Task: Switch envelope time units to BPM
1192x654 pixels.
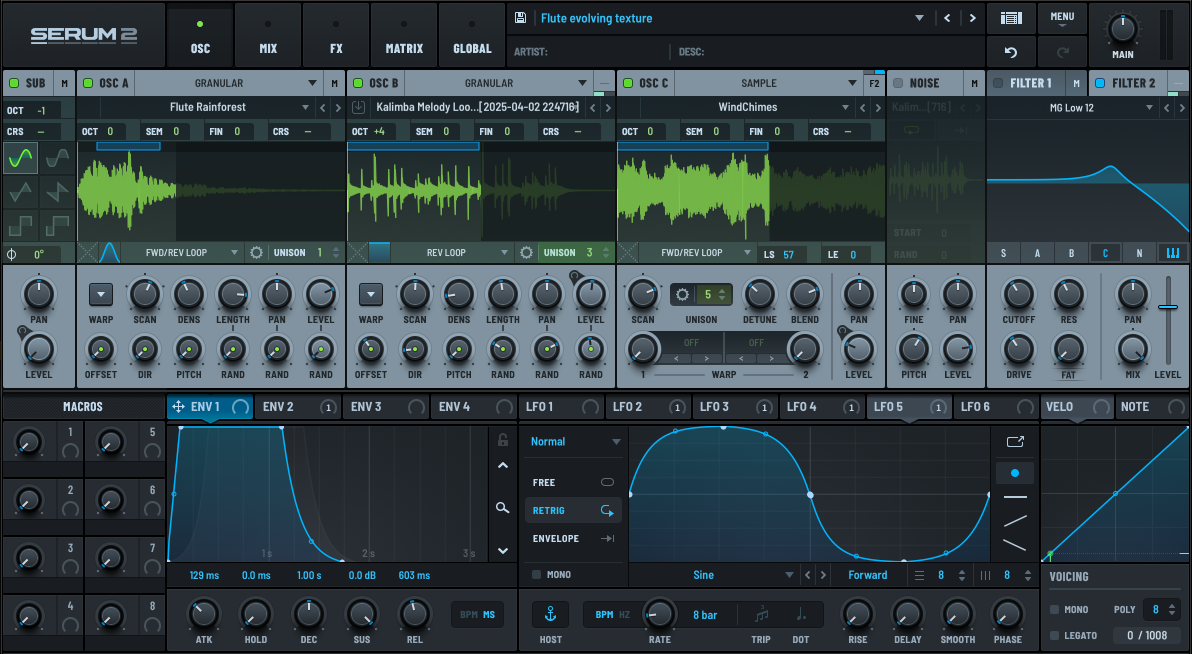Action: tap(468, 614)
